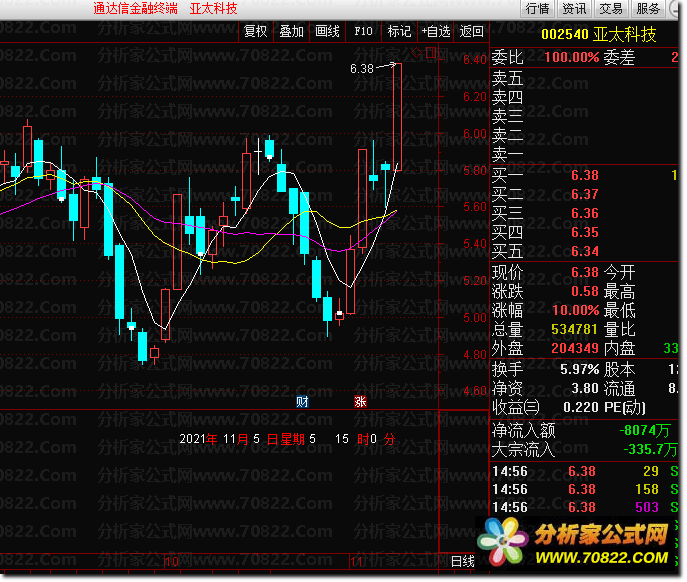This screenshot has width=687, height=582.
Task: Open the 行情 quotes menu
Action: (538, 8)
